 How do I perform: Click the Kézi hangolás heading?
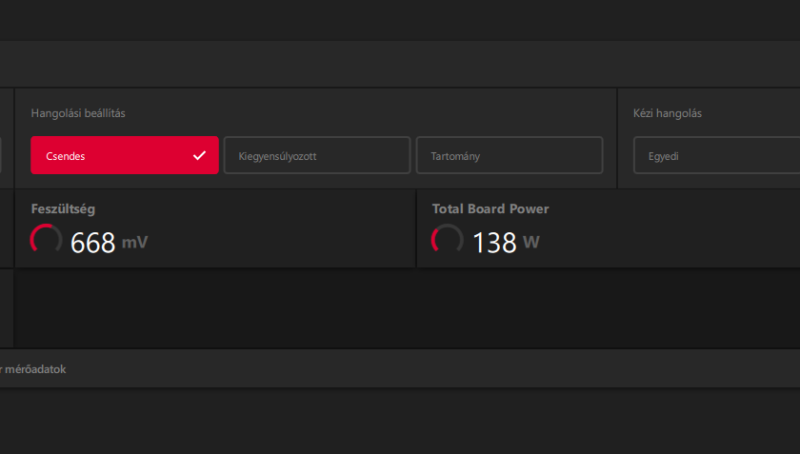667,113
